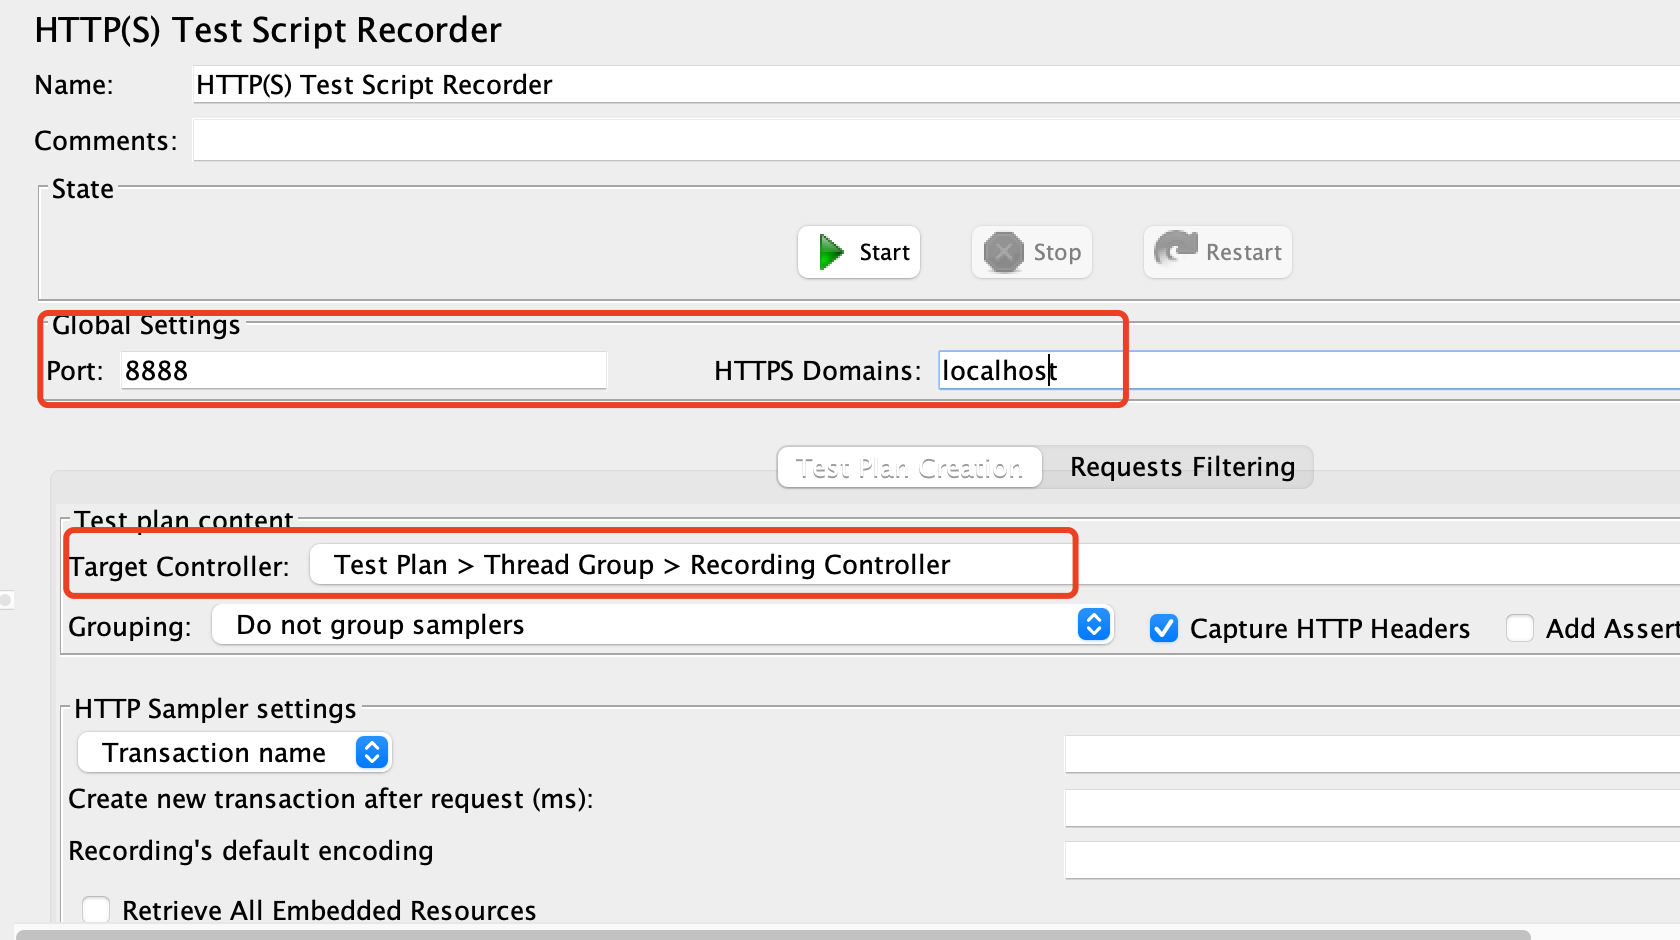This screenshot has width=1680, height=940.
Task: Click the Grouping dropdown arrow icon
Action: point(1094,625)
